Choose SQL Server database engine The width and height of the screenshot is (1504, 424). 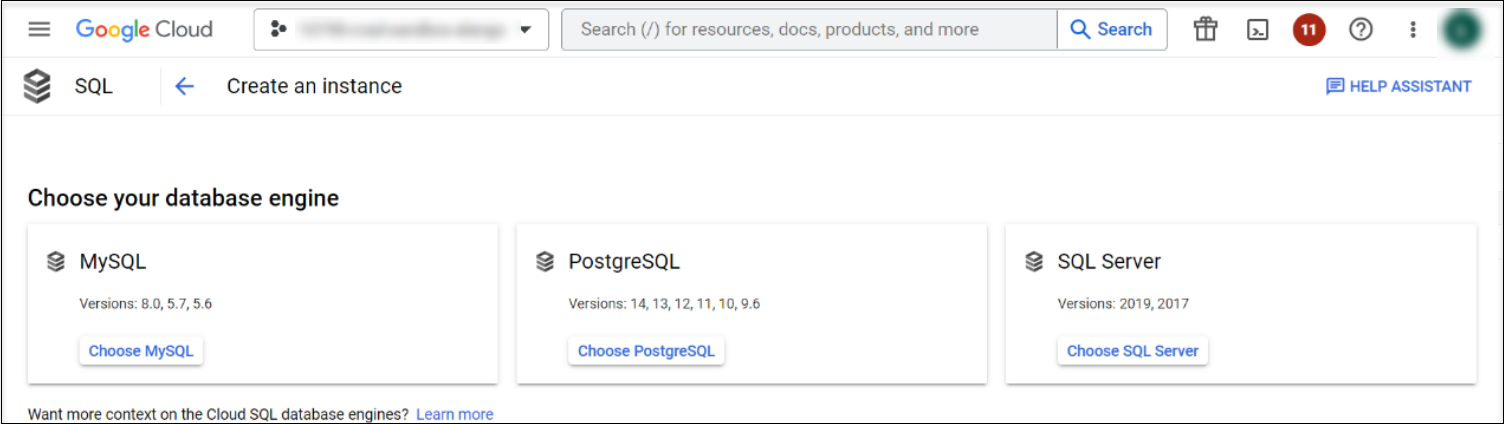pos(1132,351)
